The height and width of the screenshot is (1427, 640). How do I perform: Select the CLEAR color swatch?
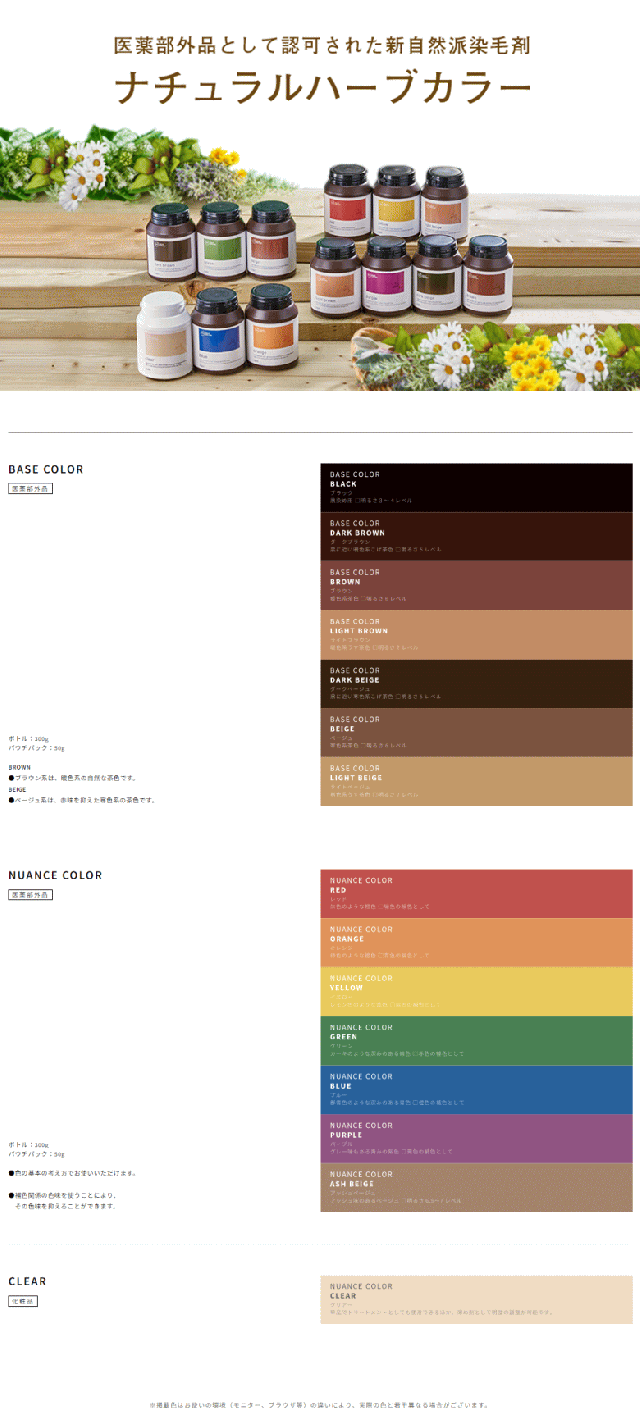tap(476, 1299)
